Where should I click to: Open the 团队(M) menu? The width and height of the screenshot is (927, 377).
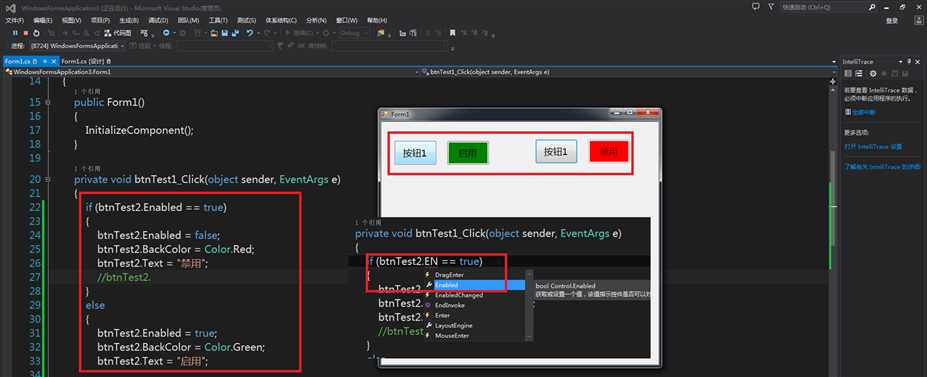(x=188, y=20)
